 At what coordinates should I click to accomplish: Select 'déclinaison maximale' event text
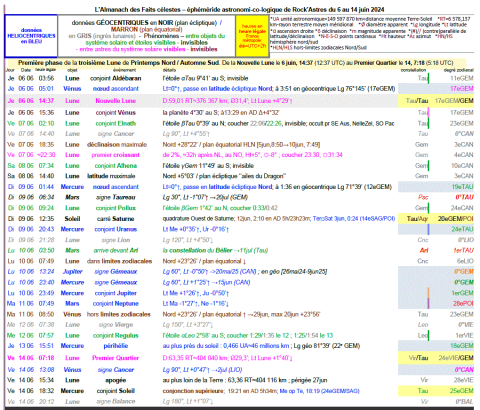[x=117, y=145]
